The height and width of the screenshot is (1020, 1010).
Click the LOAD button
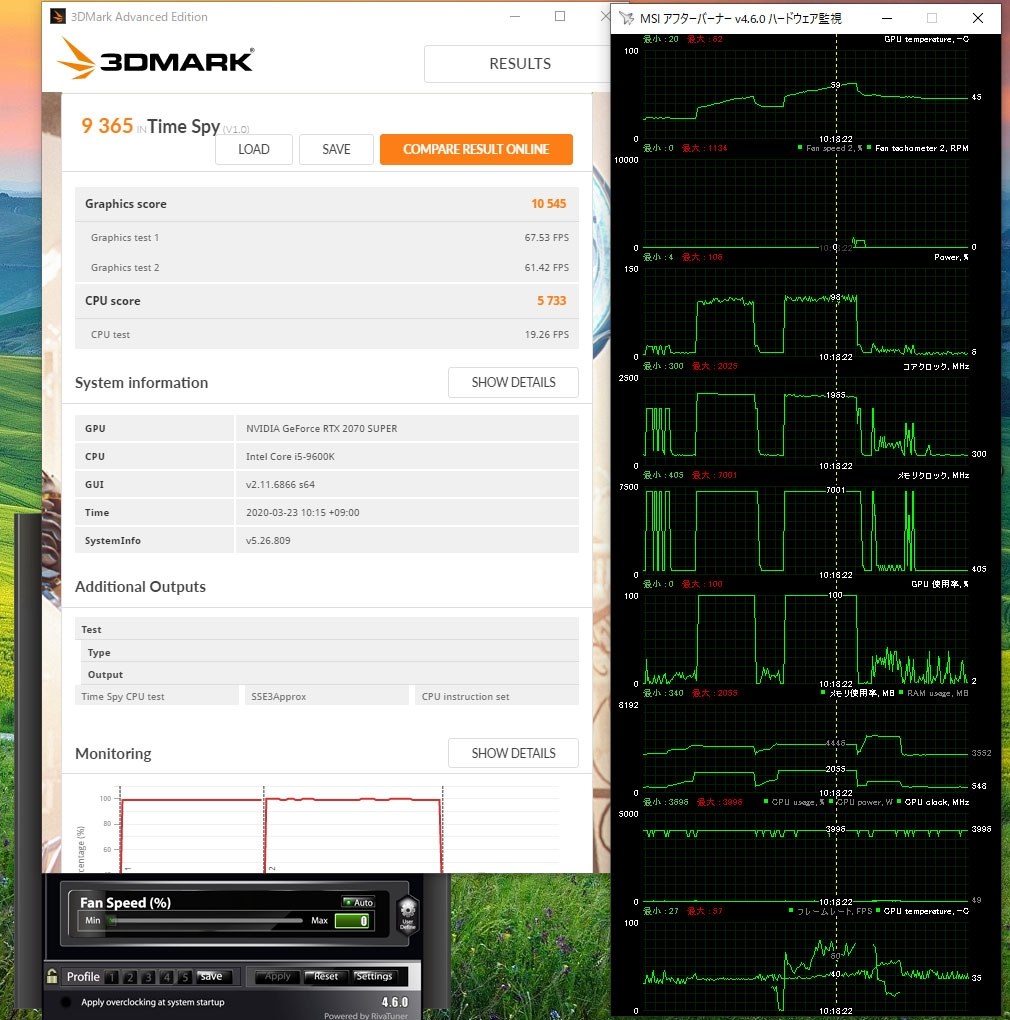[x=254, y=150]
